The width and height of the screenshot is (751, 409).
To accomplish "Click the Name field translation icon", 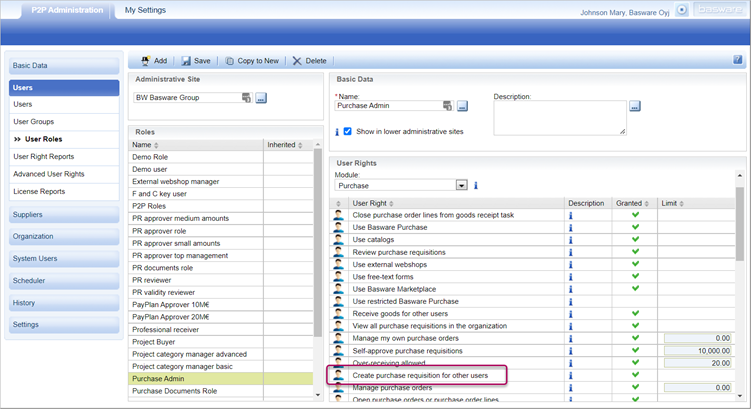I will tap(447, 106).
